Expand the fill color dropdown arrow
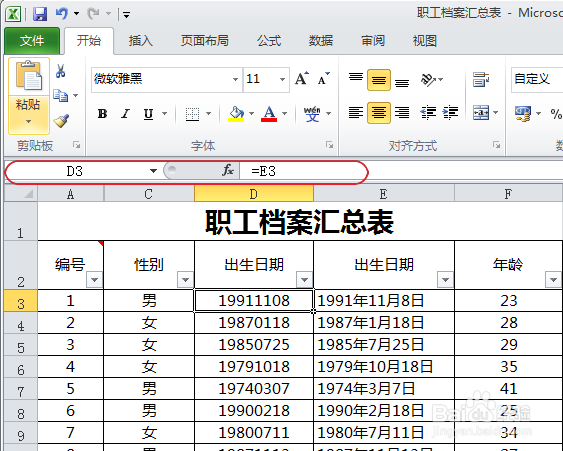The image size is (563, 451). point(251,114)
